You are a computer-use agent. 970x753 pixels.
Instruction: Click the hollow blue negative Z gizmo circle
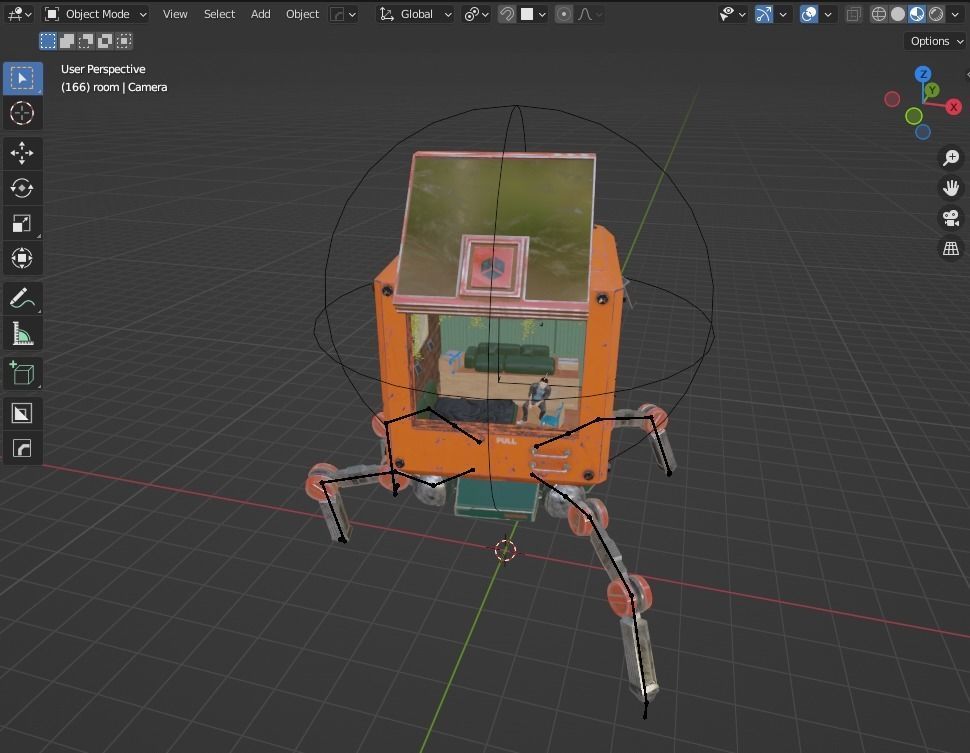pos(923,132)
